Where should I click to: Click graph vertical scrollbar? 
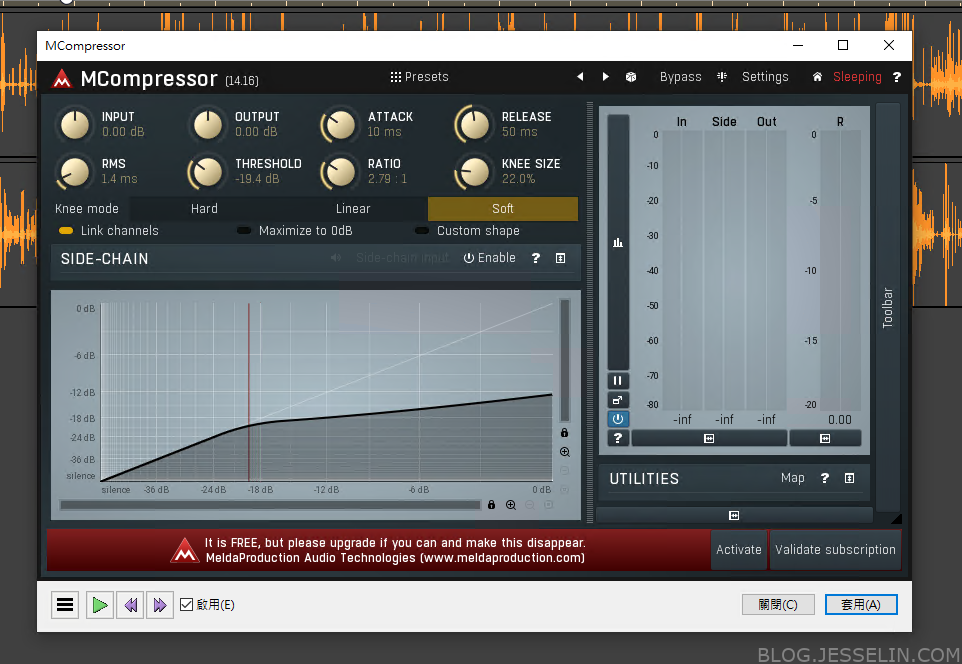pyautogui.click(x=564, y=360)
